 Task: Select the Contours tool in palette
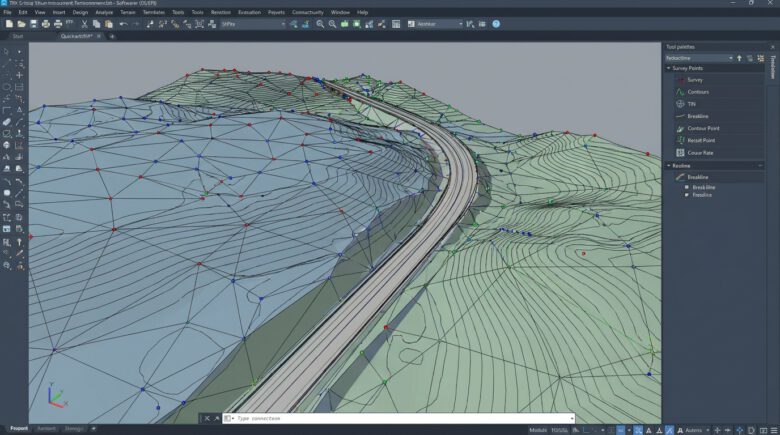pyautogui.click(x=718, y=92)
